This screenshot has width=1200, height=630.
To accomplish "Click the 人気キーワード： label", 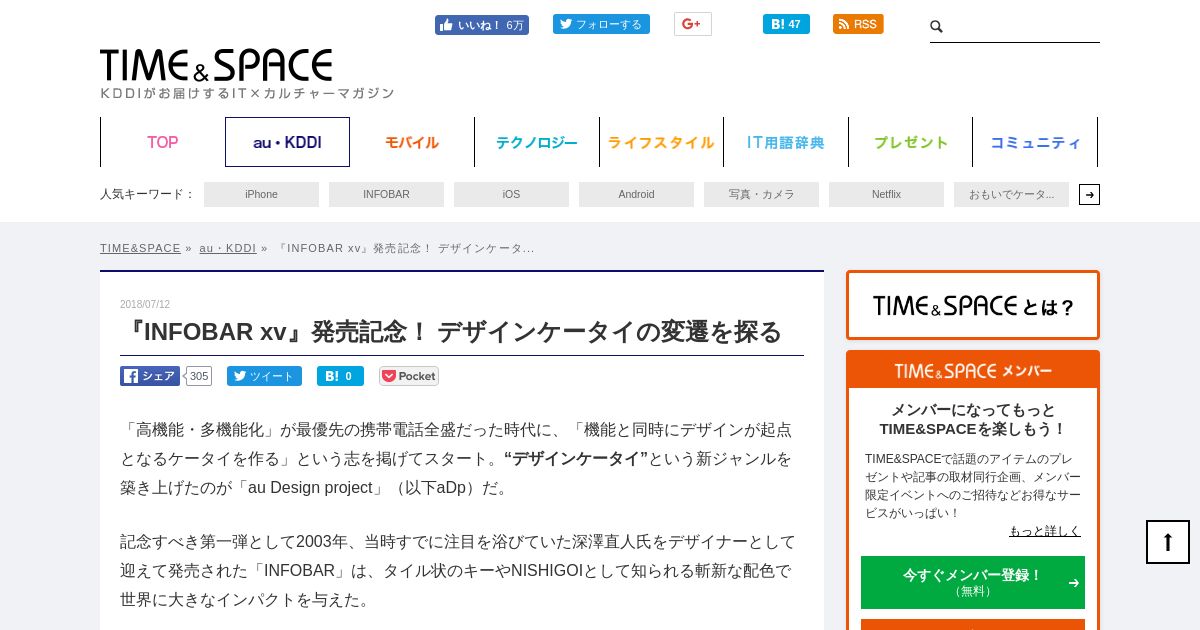I will coord(147,194).
